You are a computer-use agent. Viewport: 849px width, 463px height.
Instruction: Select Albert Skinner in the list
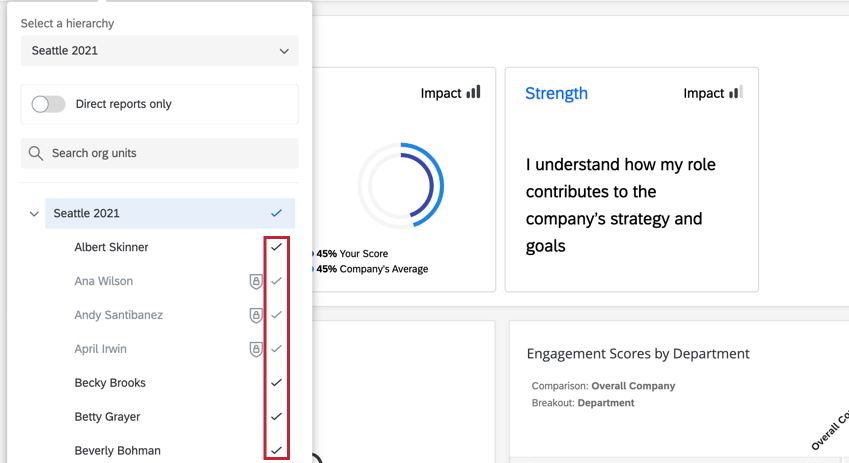point(111,247)
